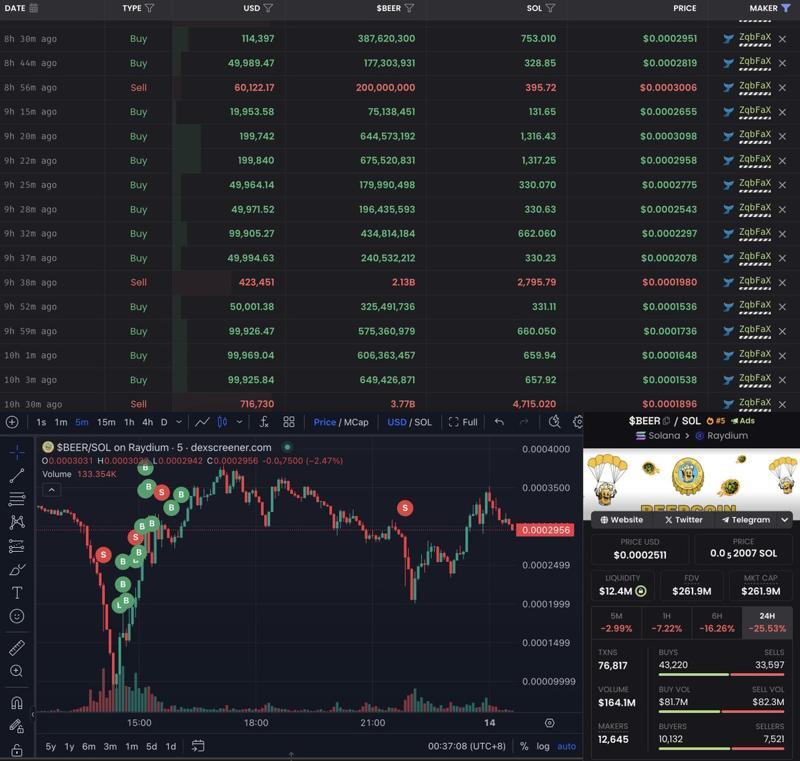The width and height of the screenshot is (800, 761).
Task: Add a chart to the layout
Action: click(12, 422)
